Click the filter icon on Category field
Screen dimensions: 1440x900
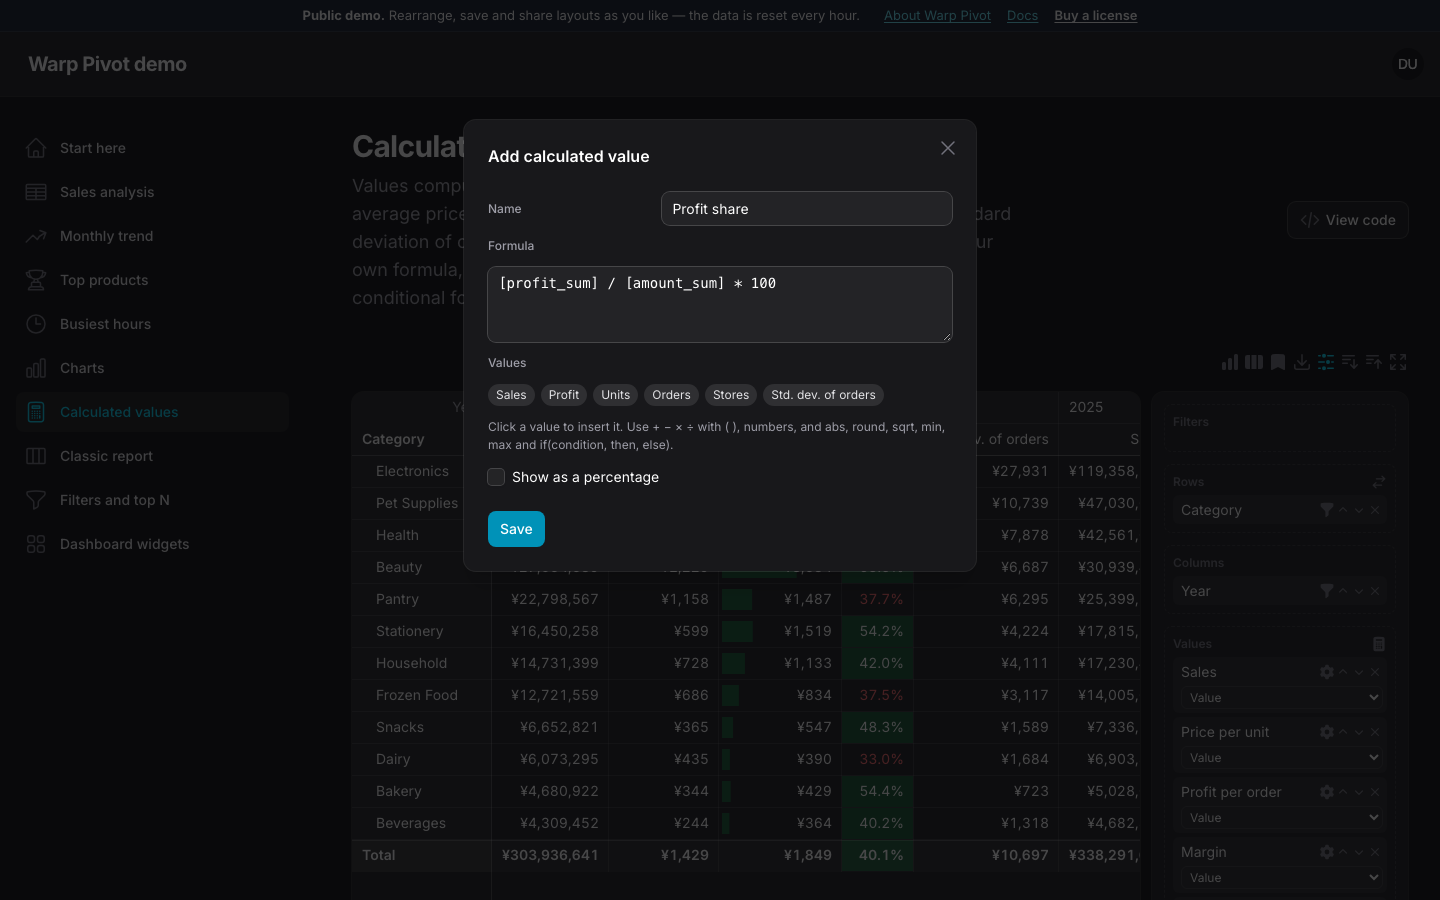[1327, 510]
